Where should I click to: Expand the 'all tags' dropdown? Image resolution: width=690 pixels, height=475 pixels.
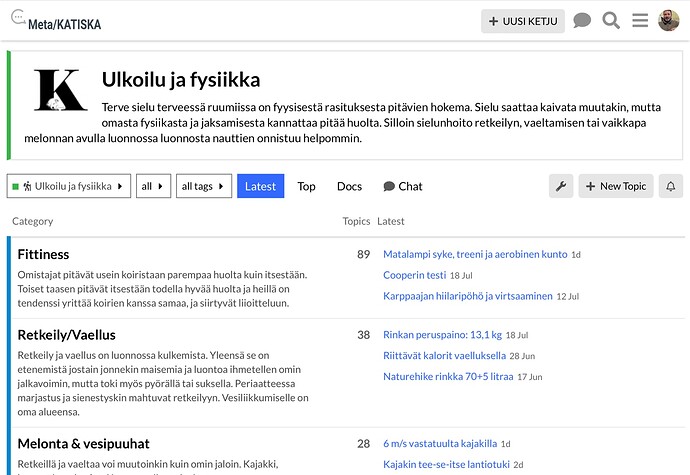[x=204, y=186]
